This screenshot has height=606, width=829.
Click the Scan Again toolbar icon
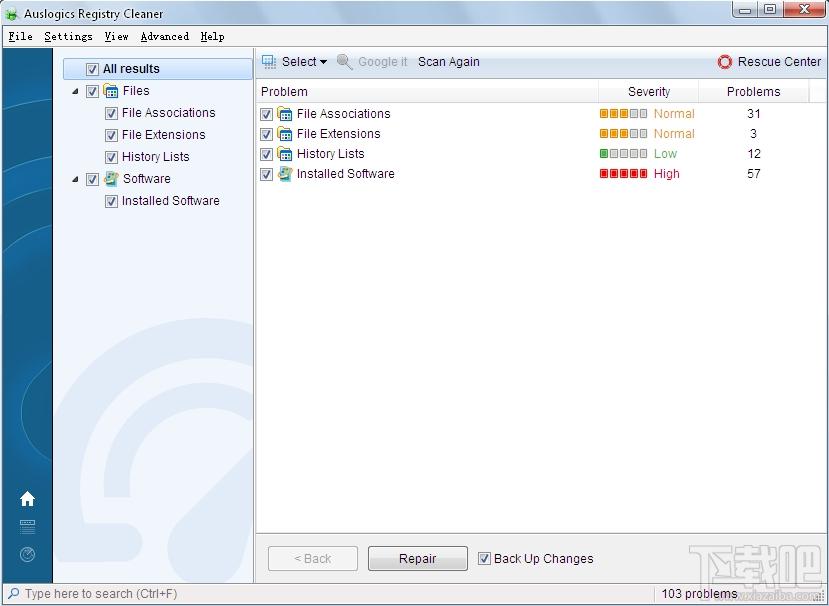(448, 61)
